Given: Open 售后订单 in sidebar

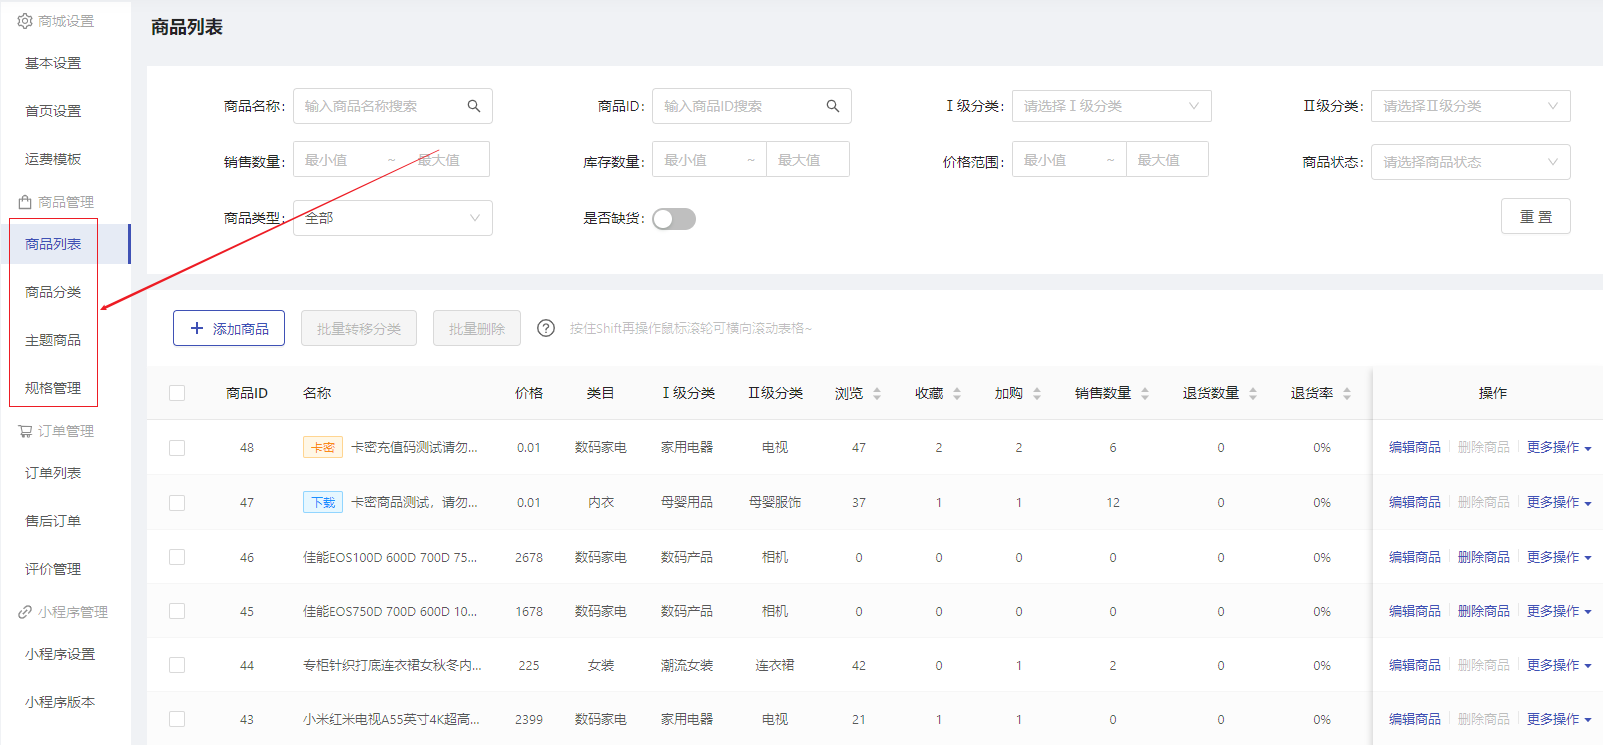Looking at the screenshot, I should tap(53, 521).
